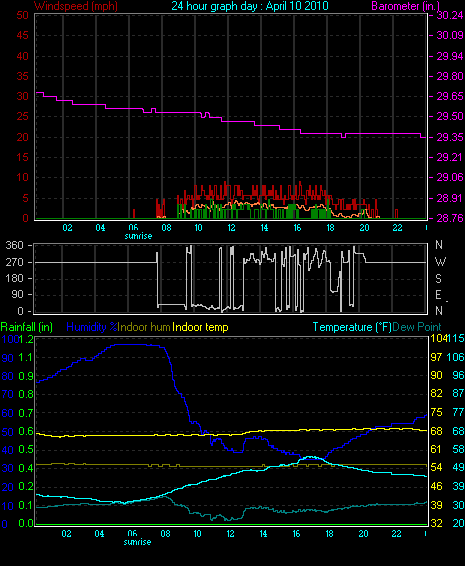Click the green 1.1 rainfall scale value

click(26, 357)
